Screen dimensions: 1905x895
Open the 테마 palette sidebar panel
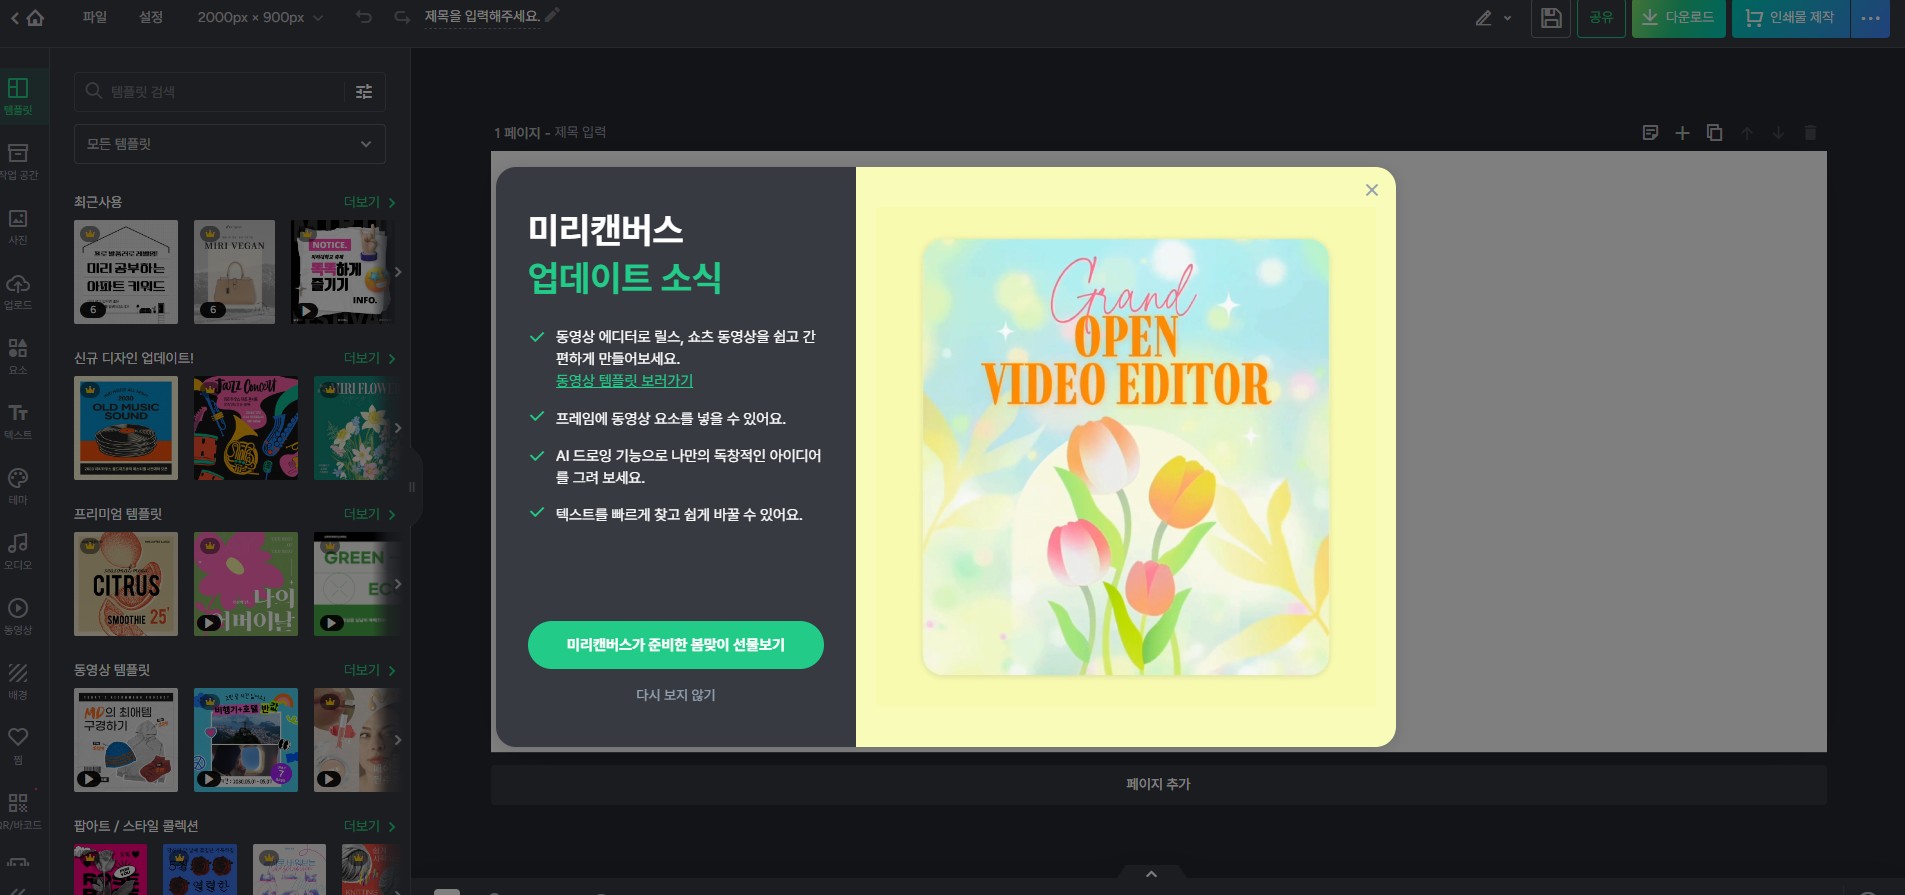click(18, 486)
